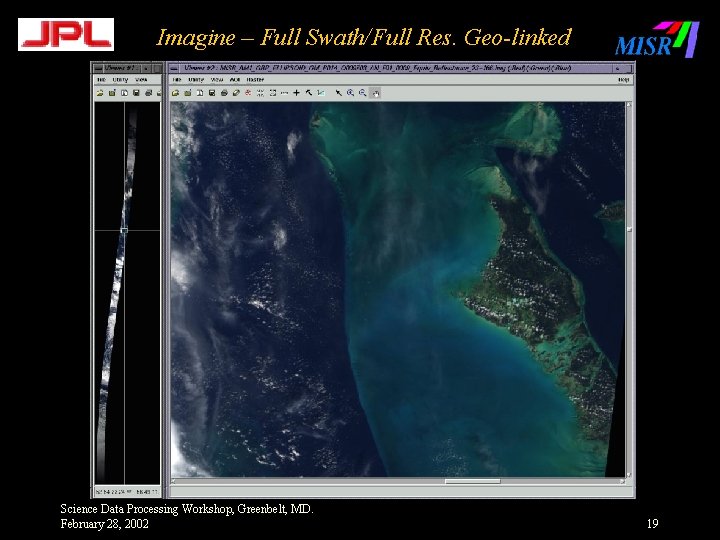Click the MISR logo on the slide

pyautogui.click(x=657, y=39)
